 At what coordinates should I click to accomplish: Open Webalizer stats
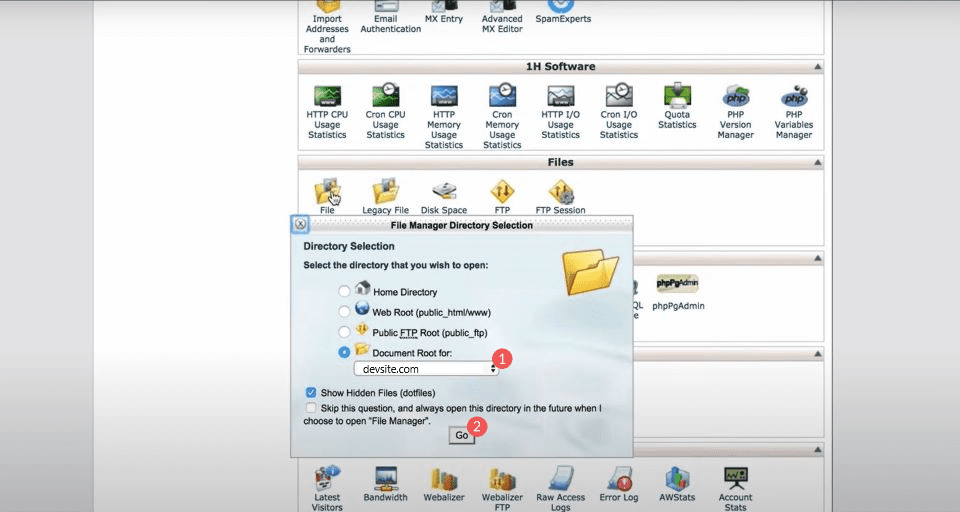(x=444, y=484)
